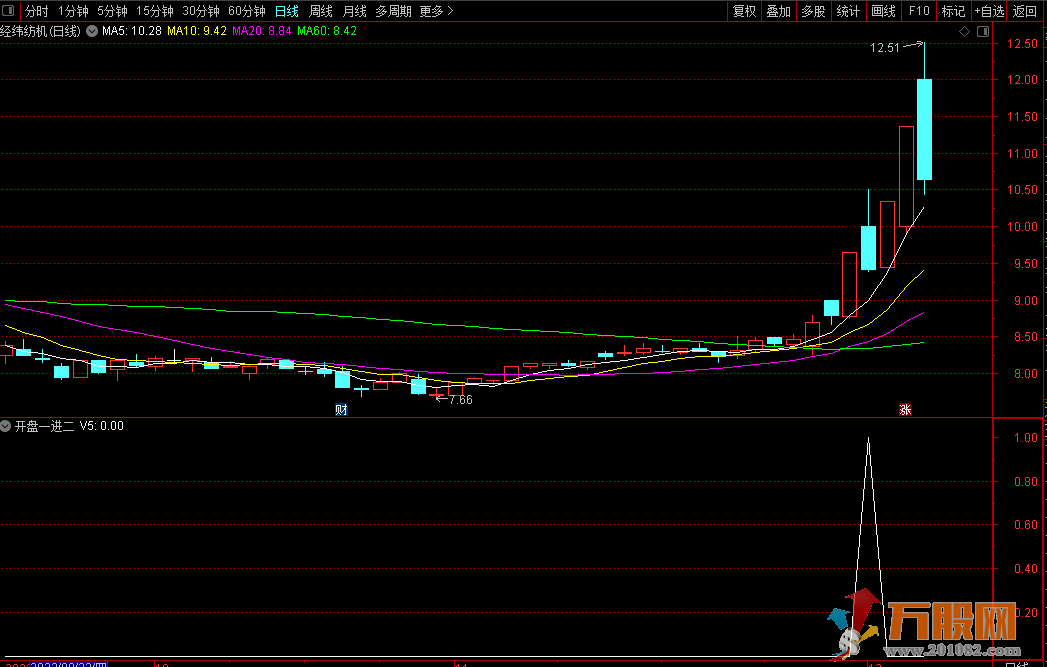This screenshot has height=667, width=1047.
Task: Add stock with +自选 button
Action: pyautogui.click(x=989, y=11)
